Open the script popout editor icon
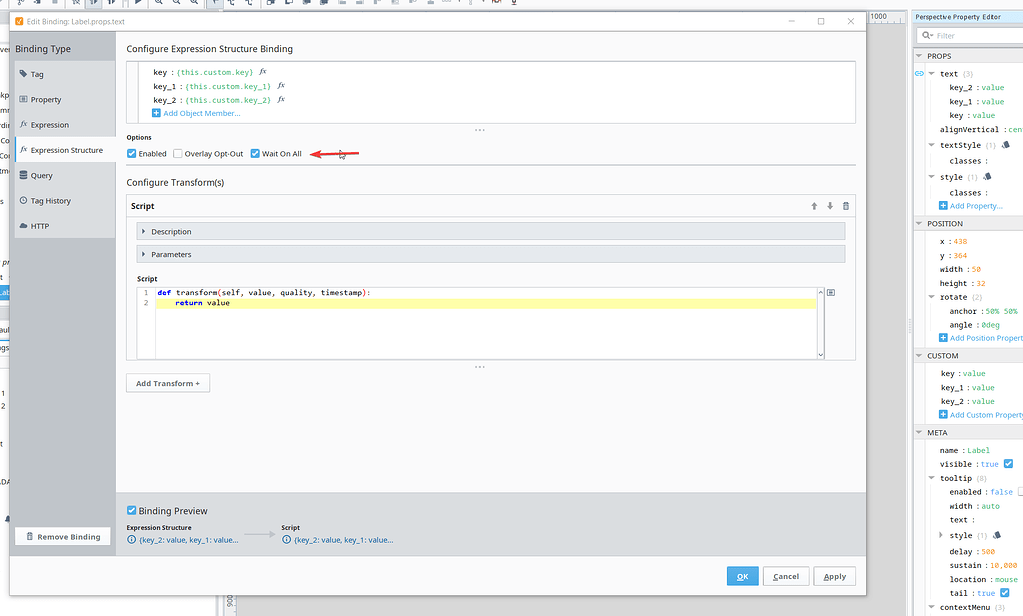Screen dimensions: 1023x616 point(831,292)
